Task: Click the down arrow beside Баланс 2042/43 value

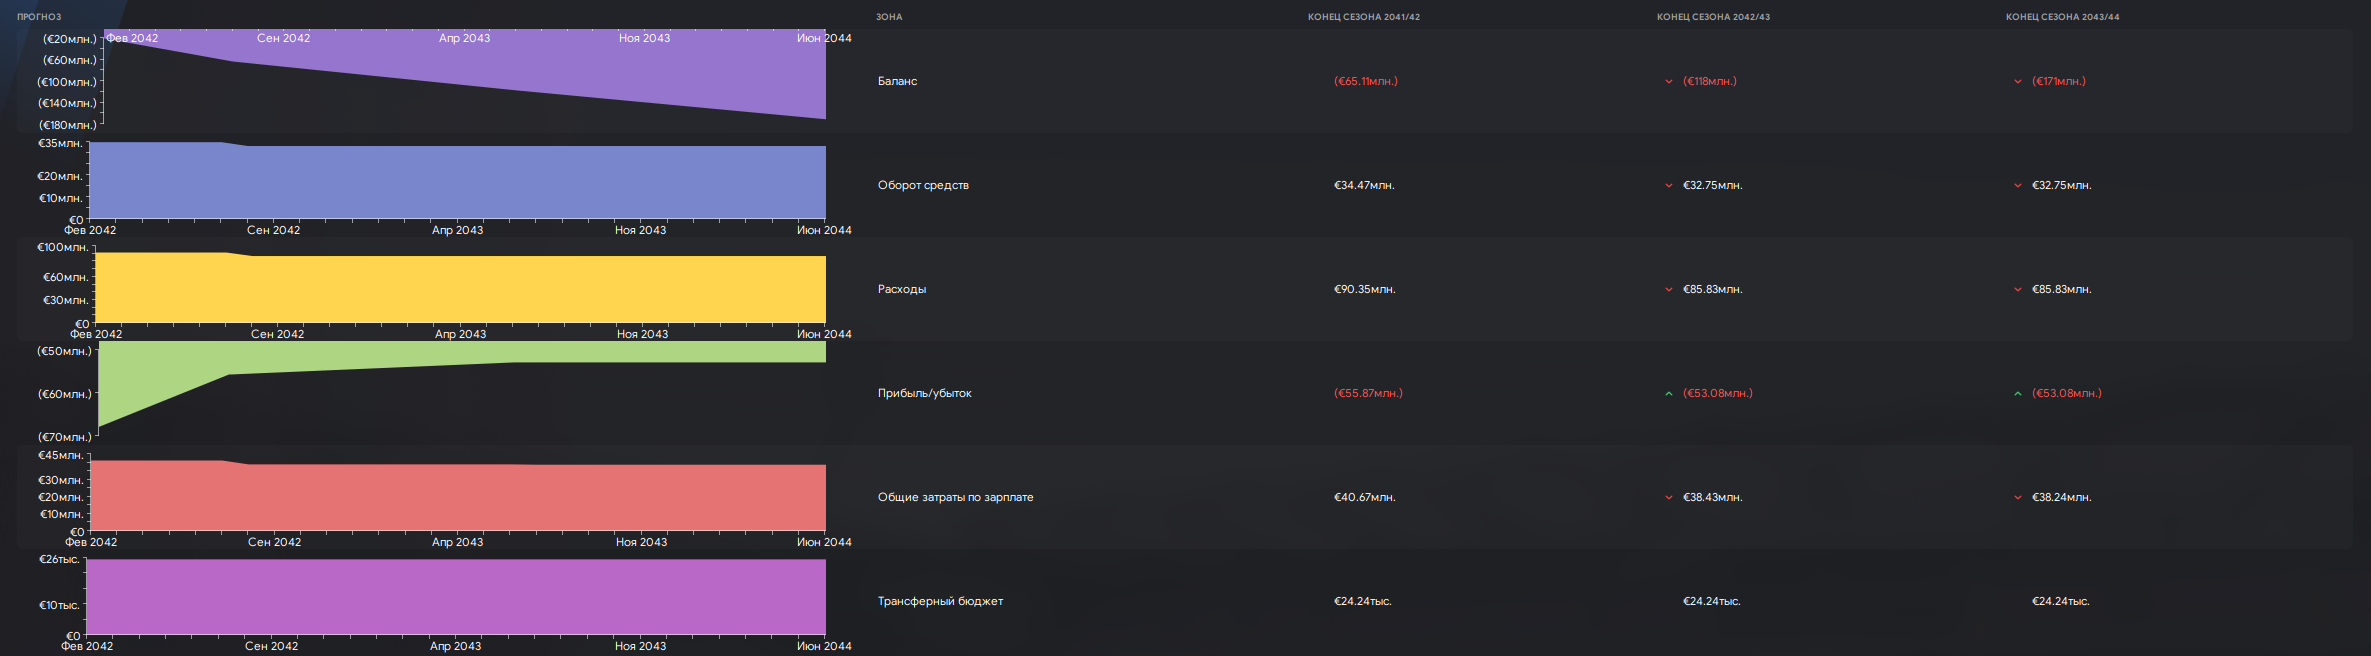Action: pos(1668,82)
